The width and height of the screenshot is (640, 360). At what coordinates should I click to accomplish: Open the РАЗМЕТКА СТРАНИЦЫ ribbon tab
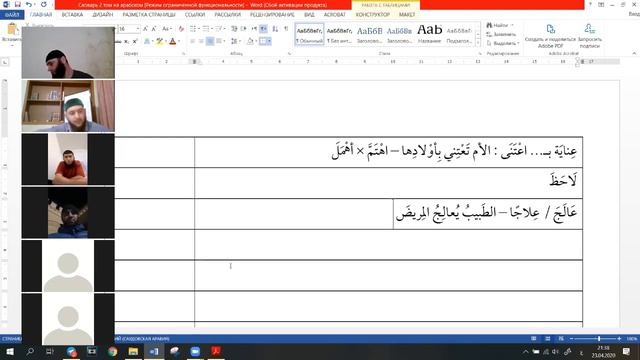[149, 15]
